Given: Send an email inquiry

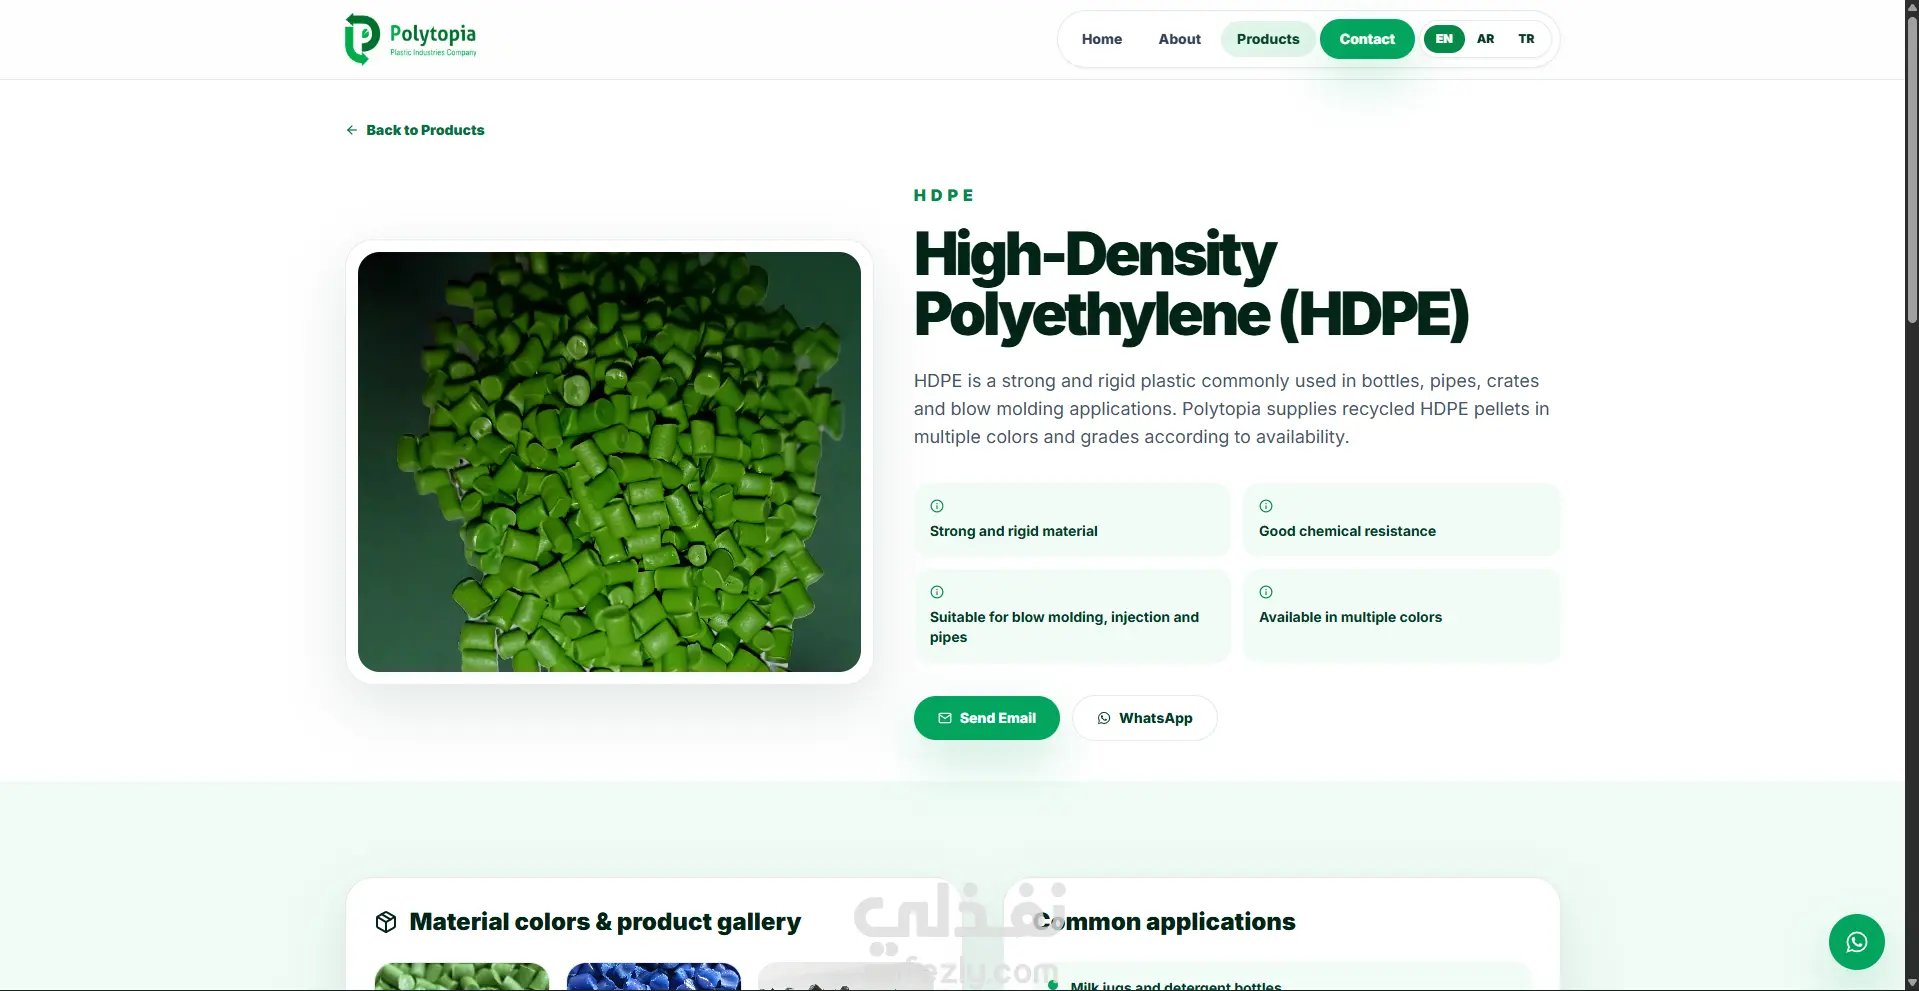Looking at the screenshot, I should (987, 718).
